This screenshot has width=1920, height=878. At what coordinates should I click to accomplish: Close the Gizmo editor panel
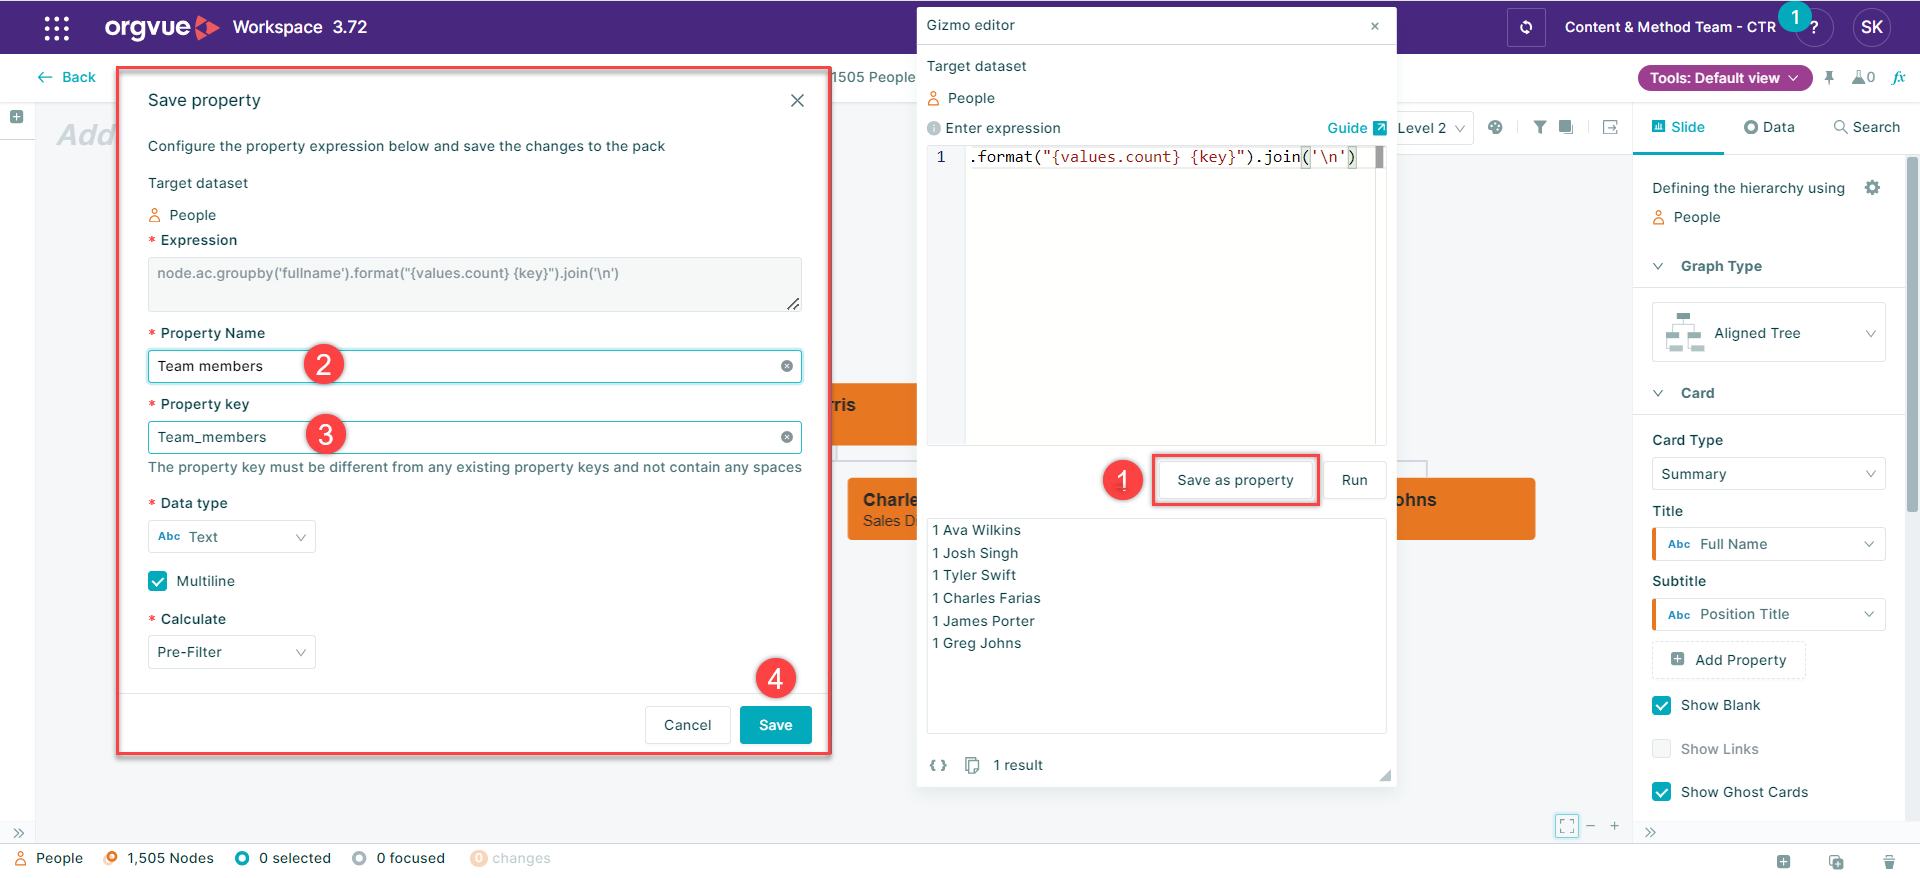coord(1375,26)
